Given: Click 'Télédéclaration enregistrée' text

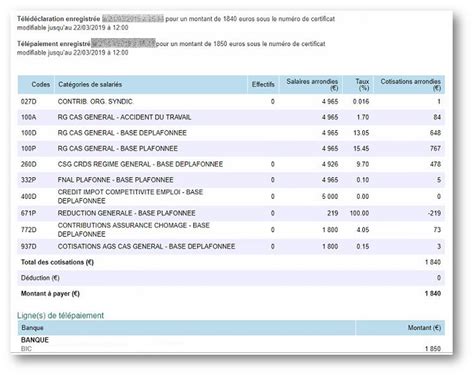Looking at the screenshot, I should (59, 19).
